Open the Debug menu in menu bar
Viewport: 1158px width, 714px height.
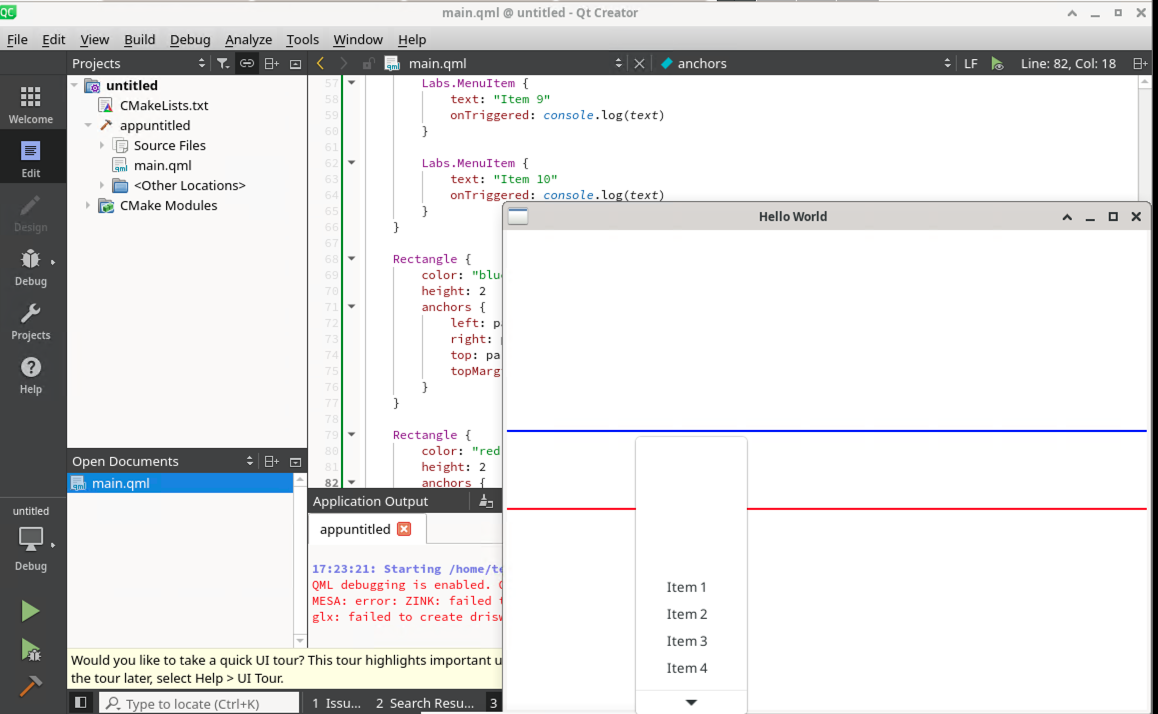(x=190, y=40)
